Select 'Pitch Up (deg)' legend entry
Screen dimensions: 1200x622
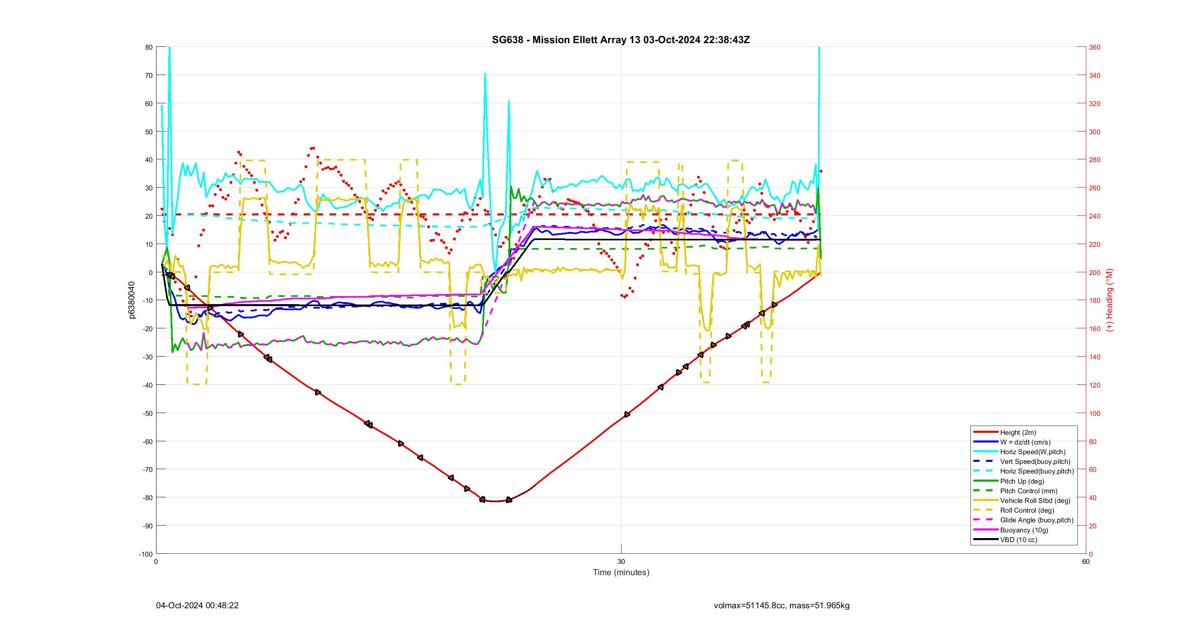(1024, 481)
